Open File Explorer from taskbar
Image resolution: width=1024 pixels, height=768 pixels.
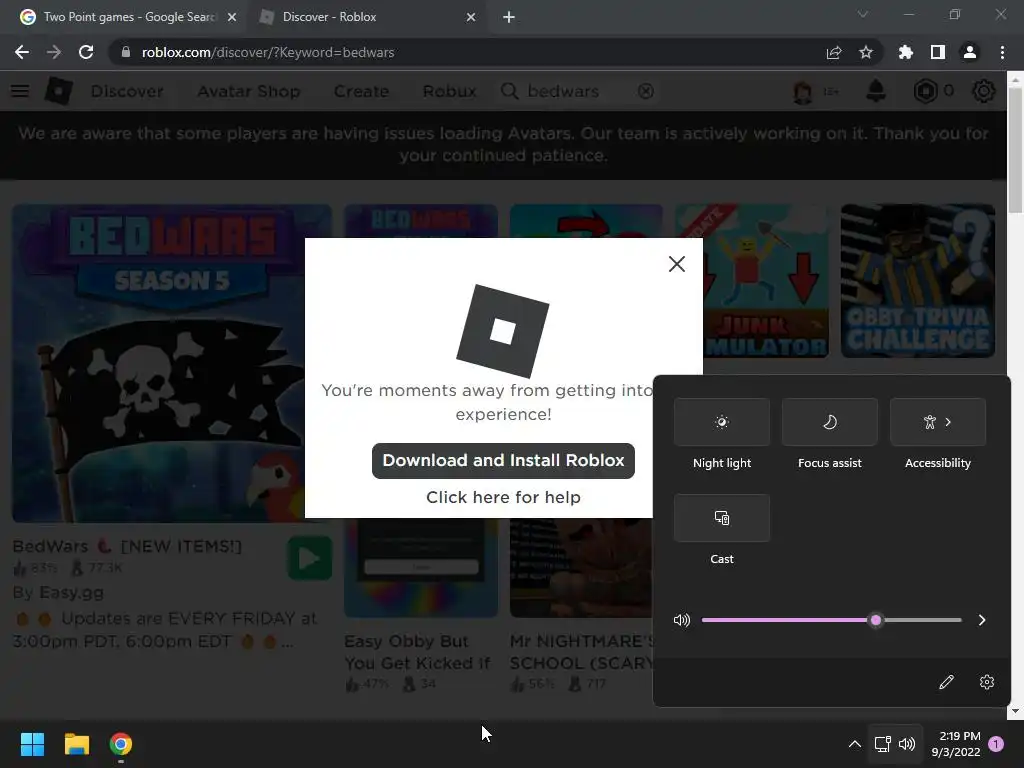76,744
